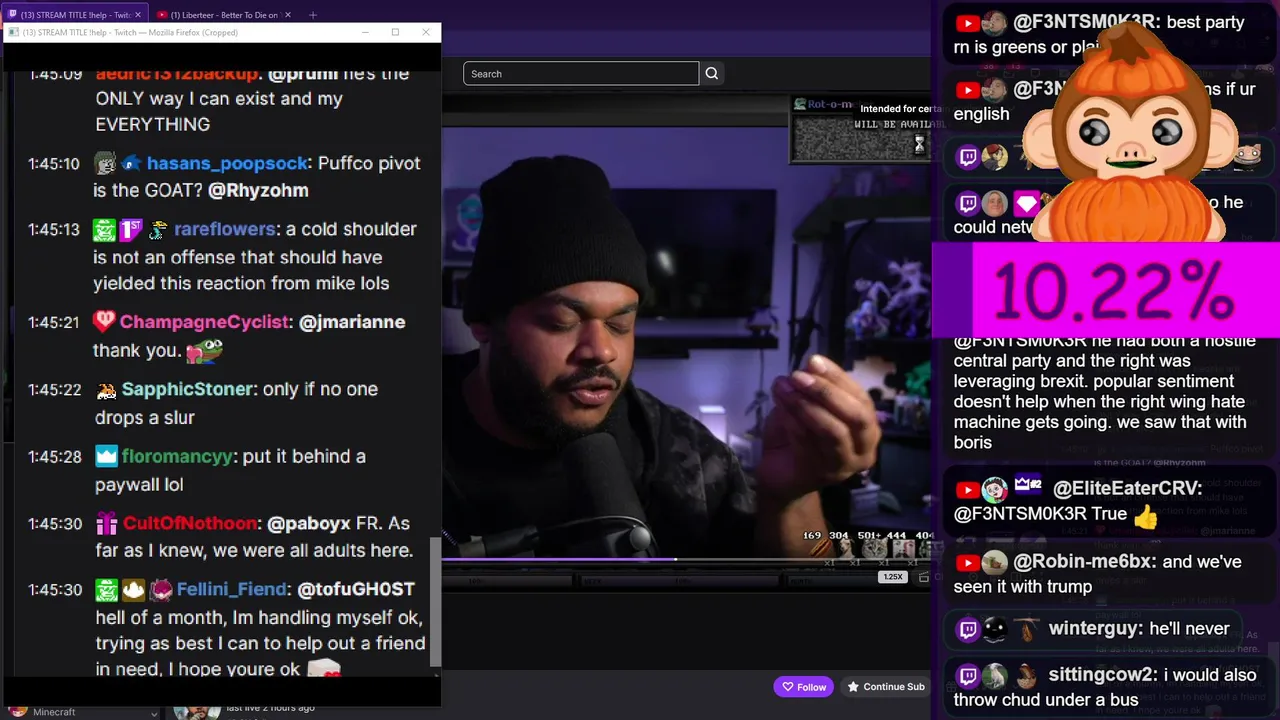1280x720 pixels.
Task: Expand the chevron next to Minecraft
Action: 153,713
